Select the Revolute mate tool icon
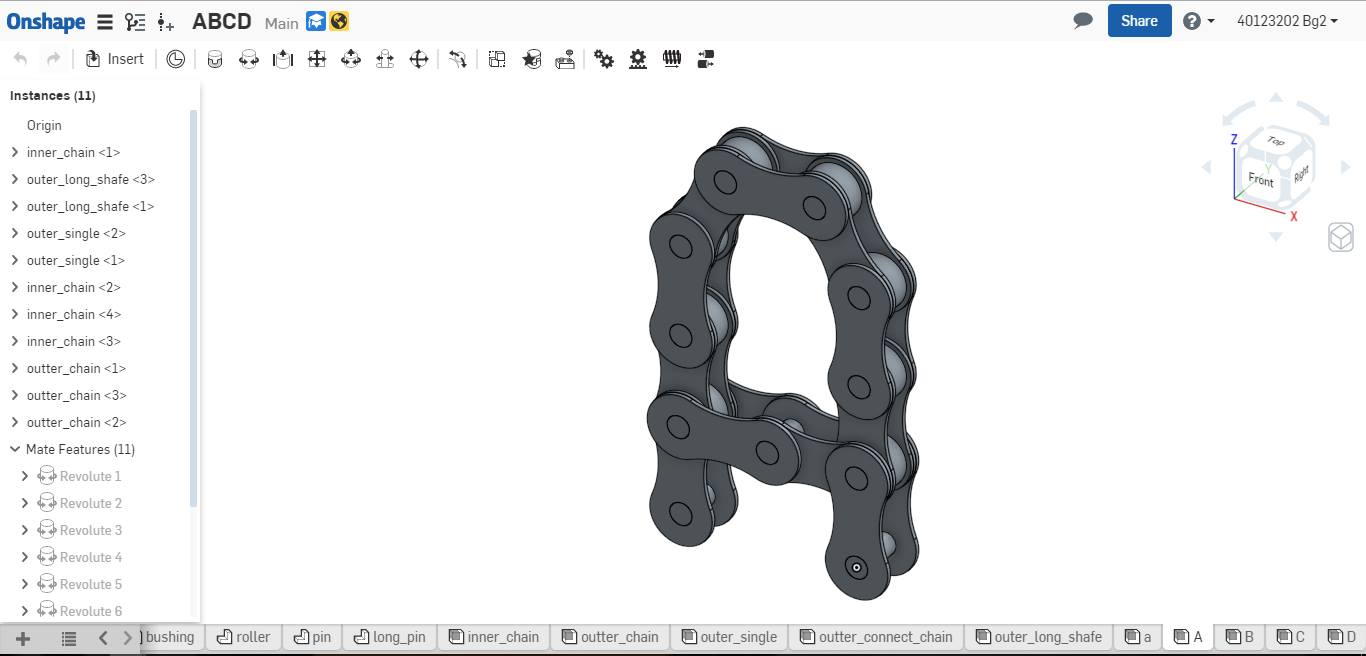 point(249,59)
